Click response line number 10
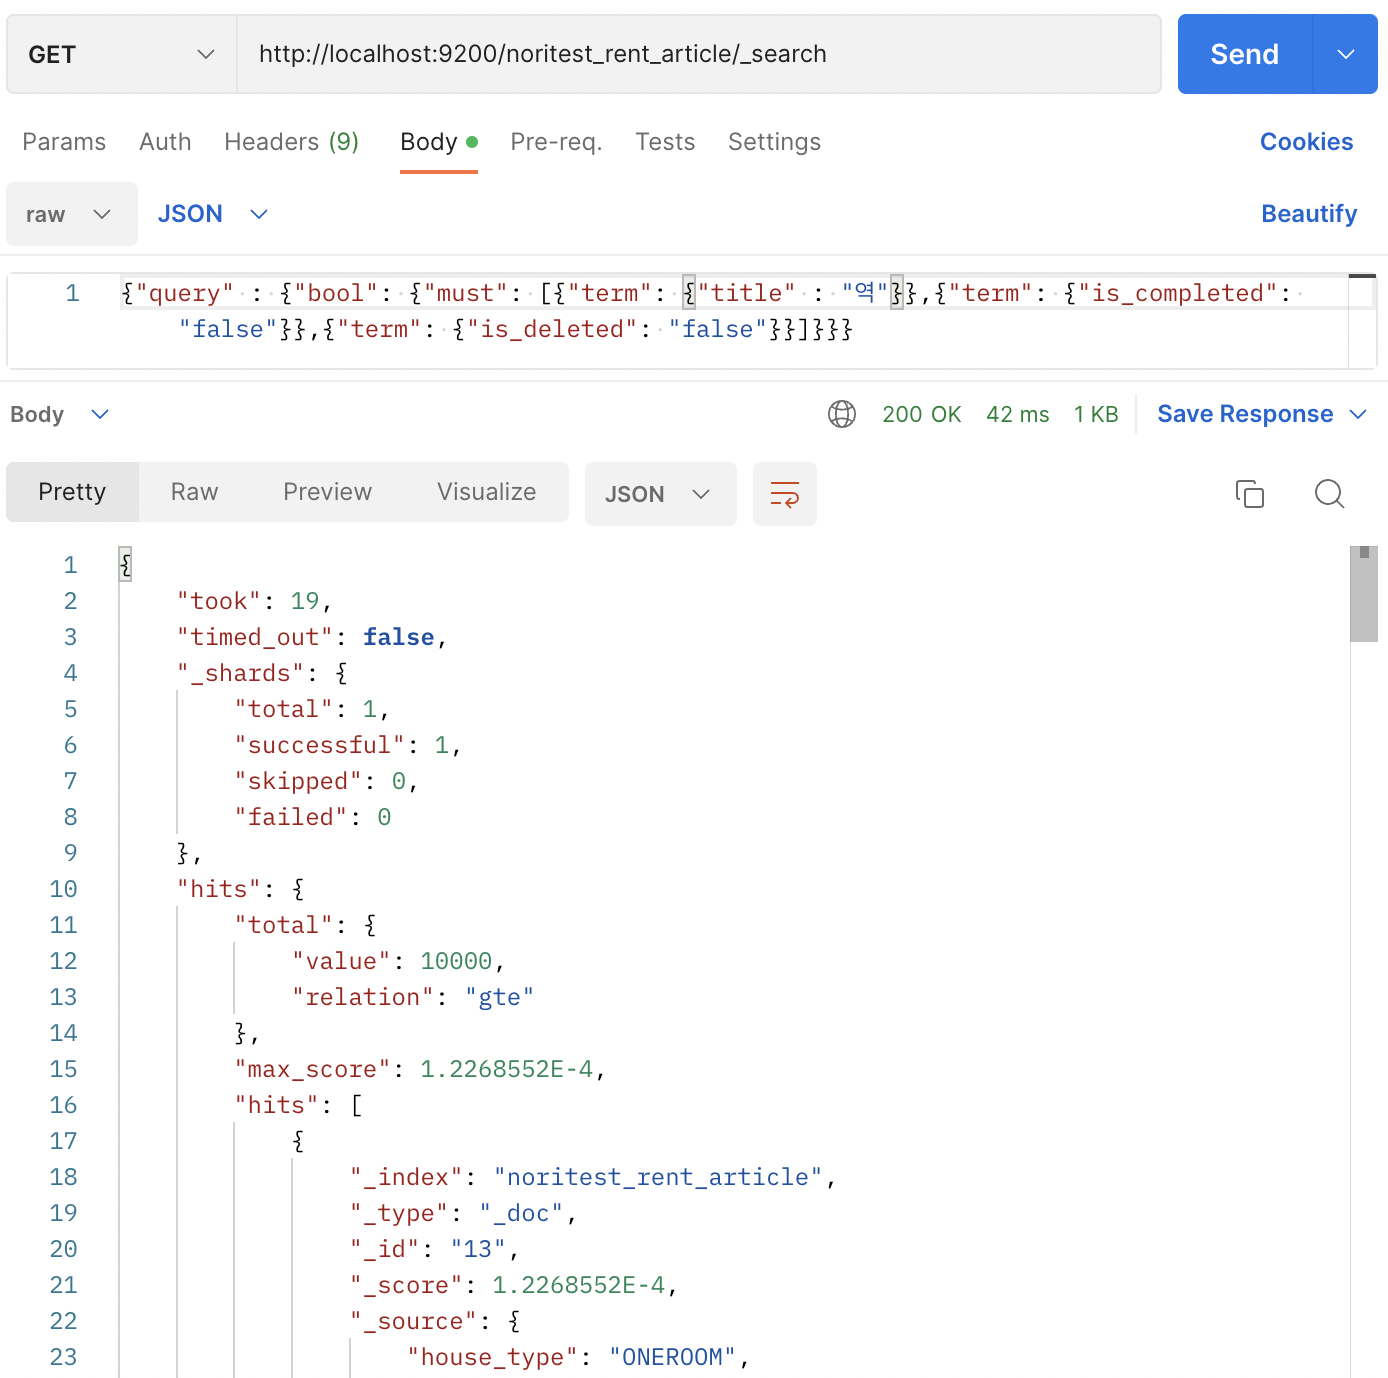The height and width of the screenshot is (1378, 1388). pos(63,889)
